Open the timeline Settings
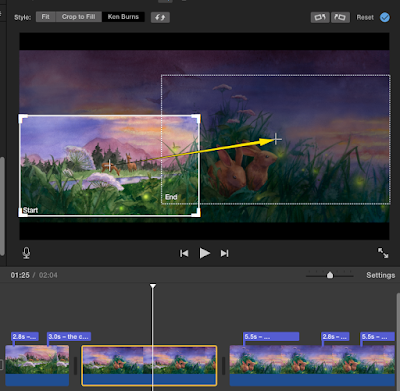Image resolution: width=400 pixels, height=391 pixels. [x=381, y=275]
